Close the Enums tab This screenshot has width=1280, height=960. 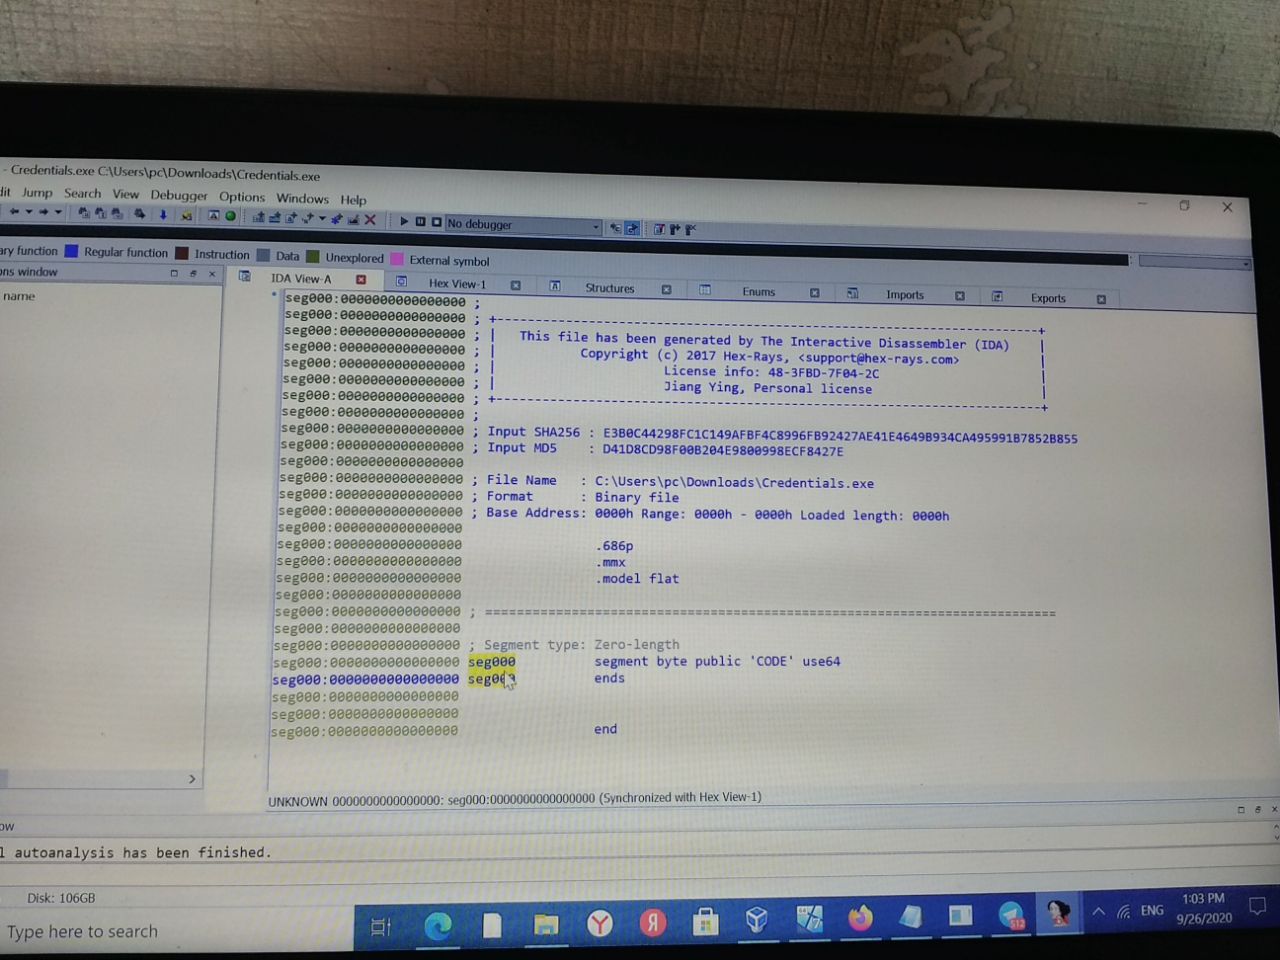pyautogui.click(x=814, y=293)
